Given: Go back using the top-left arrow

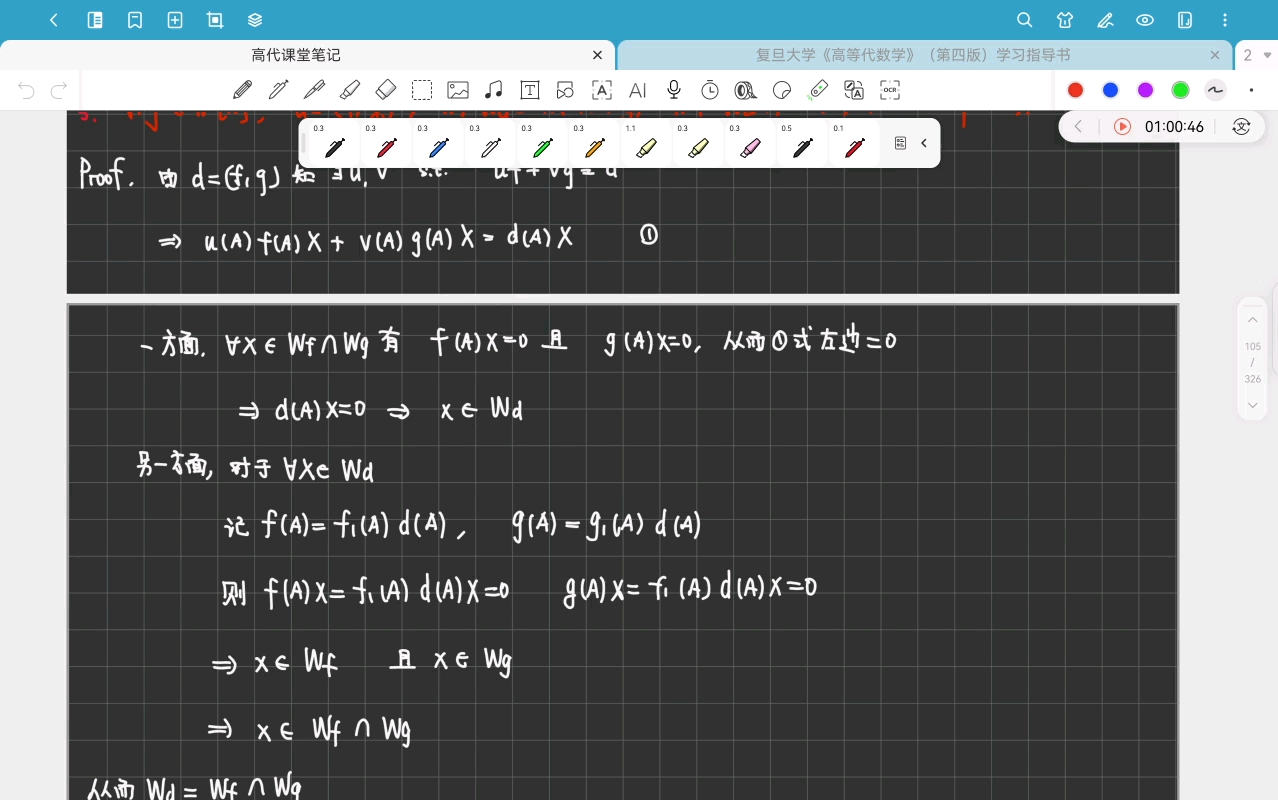Looking at the screenshot, I should pos(54,20).
